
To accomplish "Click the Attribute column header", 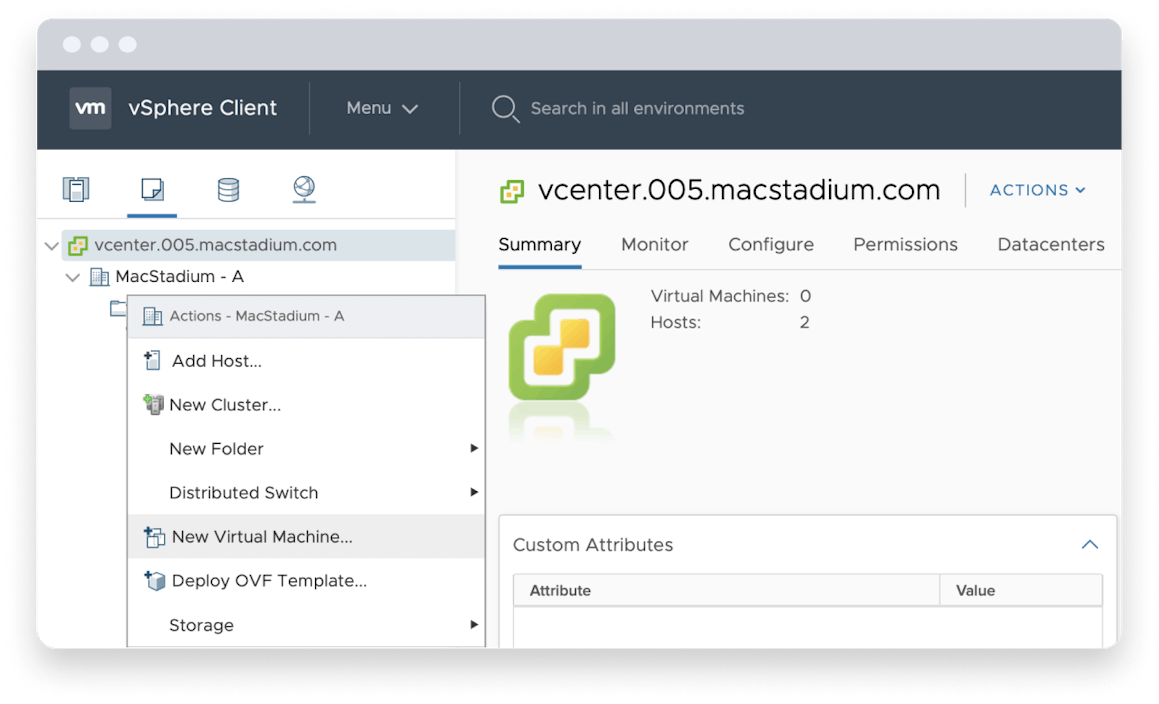I will [x=727, y=591].
